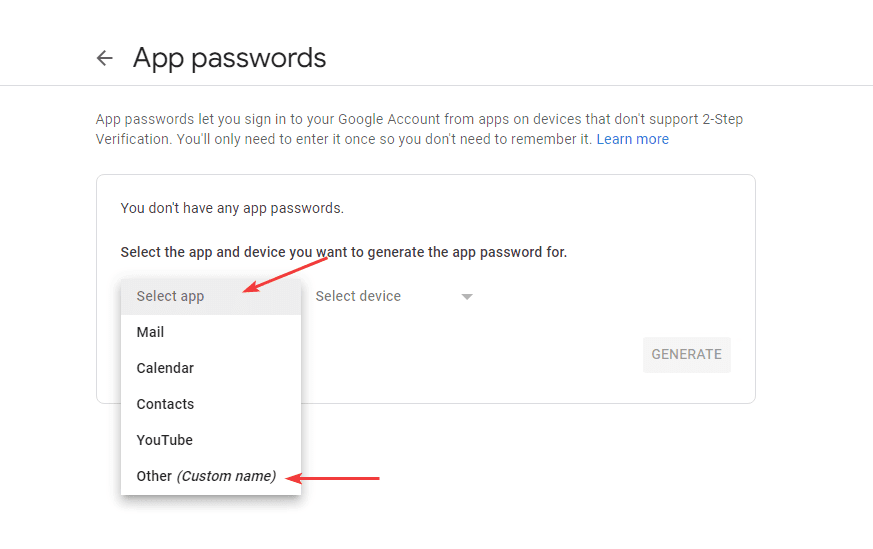Click the bold app and device instruction text
This screenshot has height=549, width=873.
point(343,252)
